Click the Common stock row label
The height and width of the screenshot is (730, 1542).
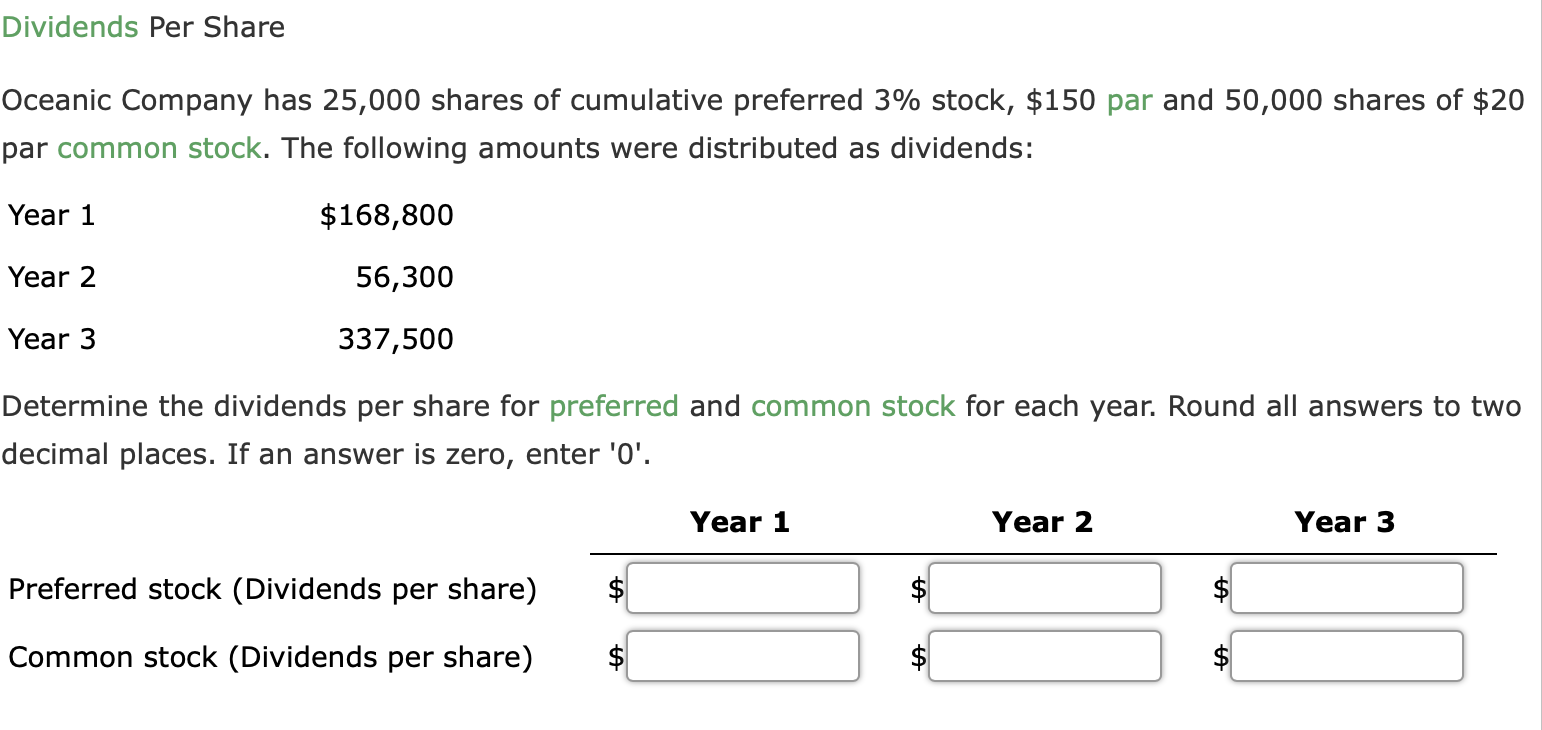click(x=270, y=657)
